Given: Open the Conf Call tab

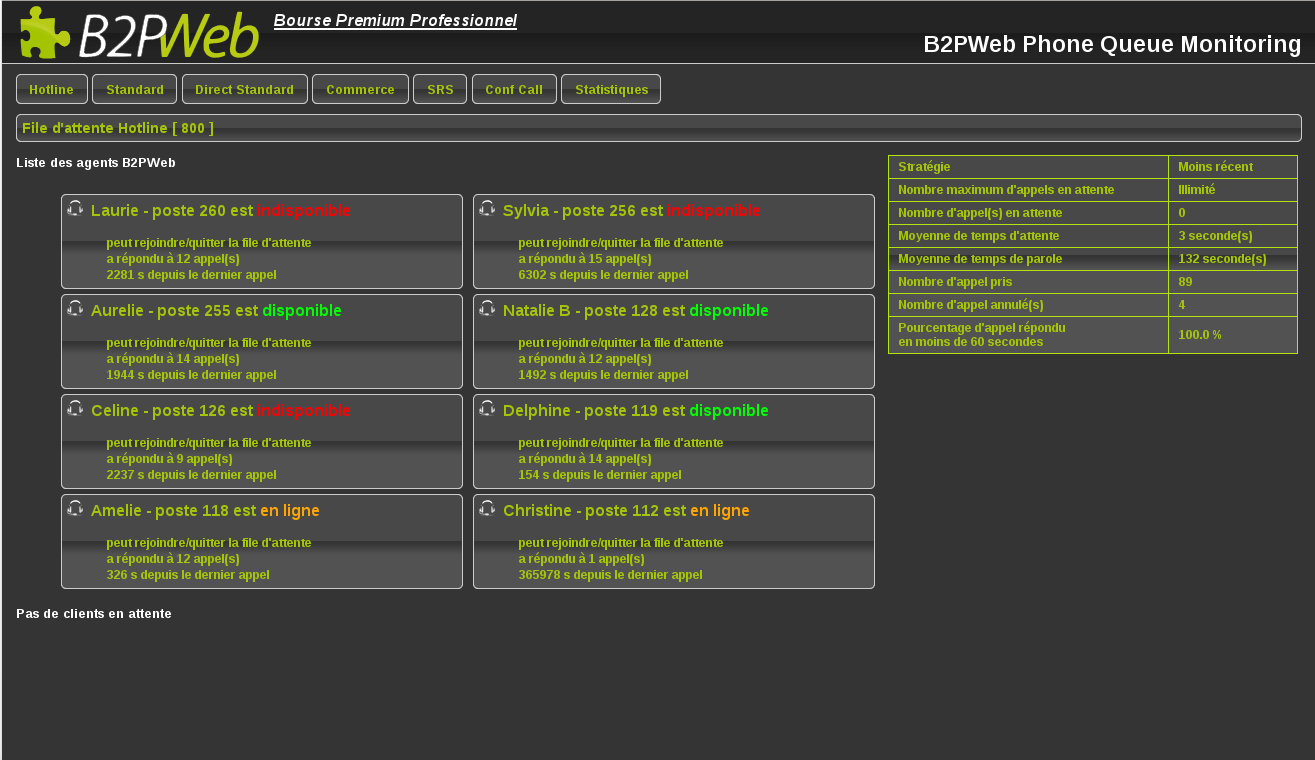Looking at the screenshot, I should [514, 89].
